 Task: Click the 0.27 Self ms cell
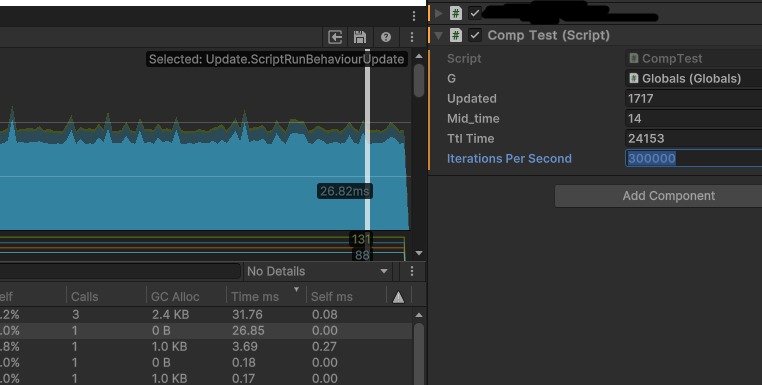pyautogui.click(x=324, y=347)
